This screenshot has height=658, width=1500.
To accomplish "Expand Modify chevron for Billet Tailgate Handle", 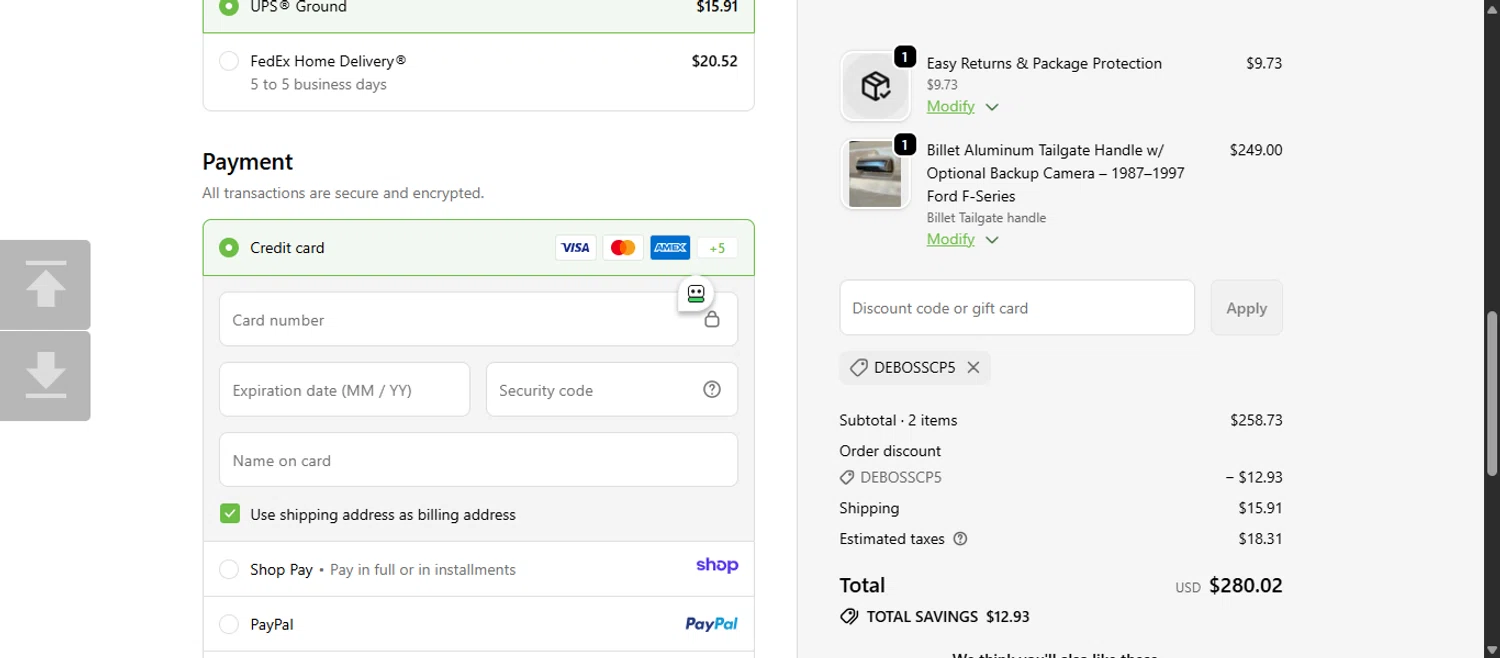I will pyautogui.click(x=992, y=240).
